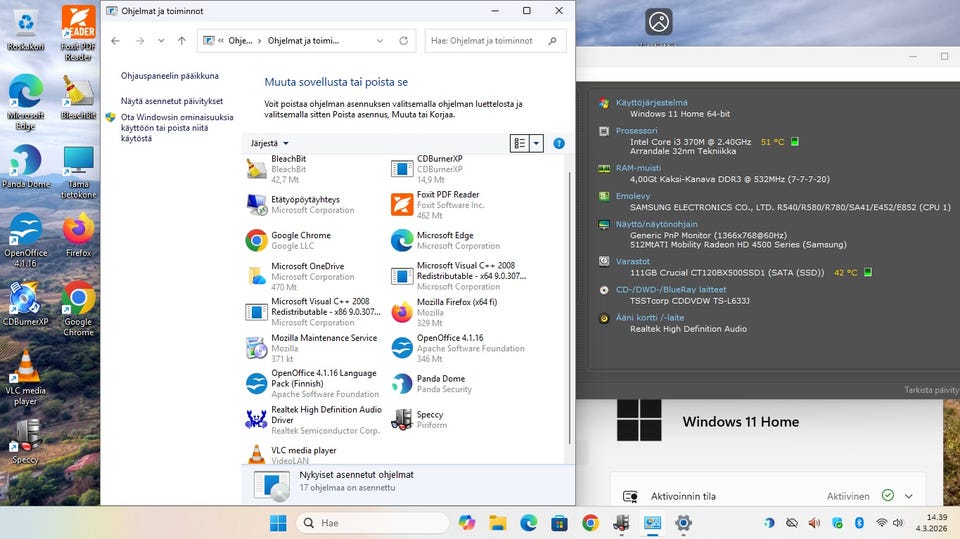Open the Google Chrome desktop shortcut

coord(78,309)
